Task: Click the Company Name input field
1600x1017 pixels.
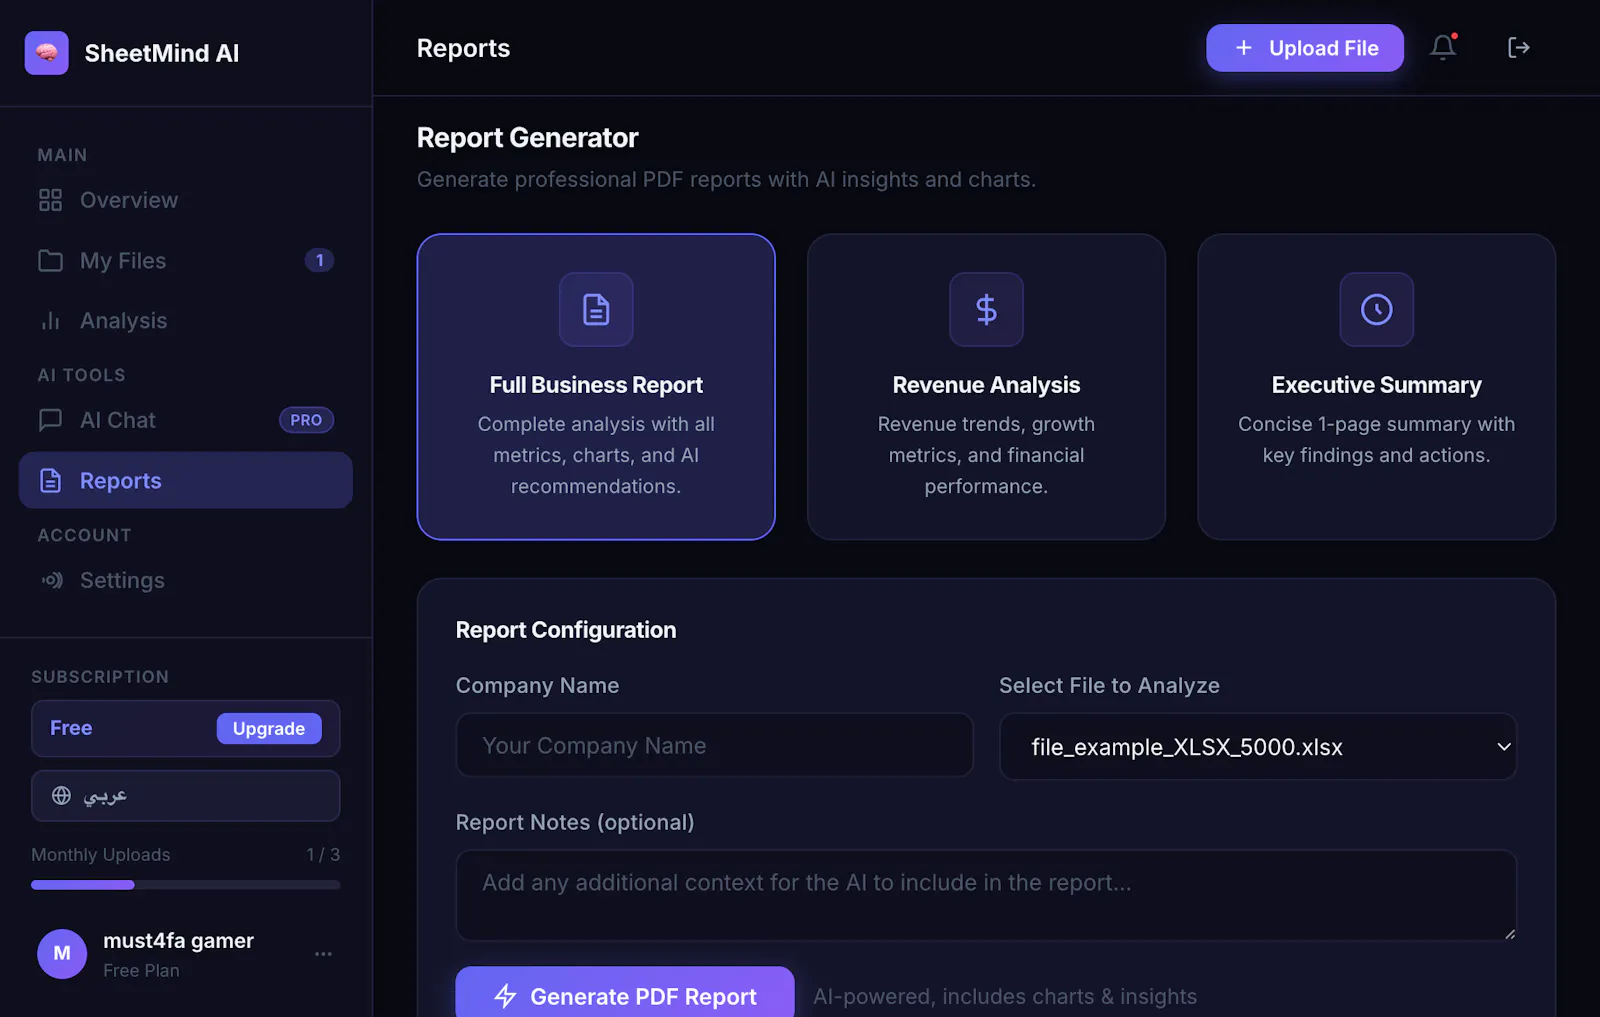Action: [x=714, y=745]
